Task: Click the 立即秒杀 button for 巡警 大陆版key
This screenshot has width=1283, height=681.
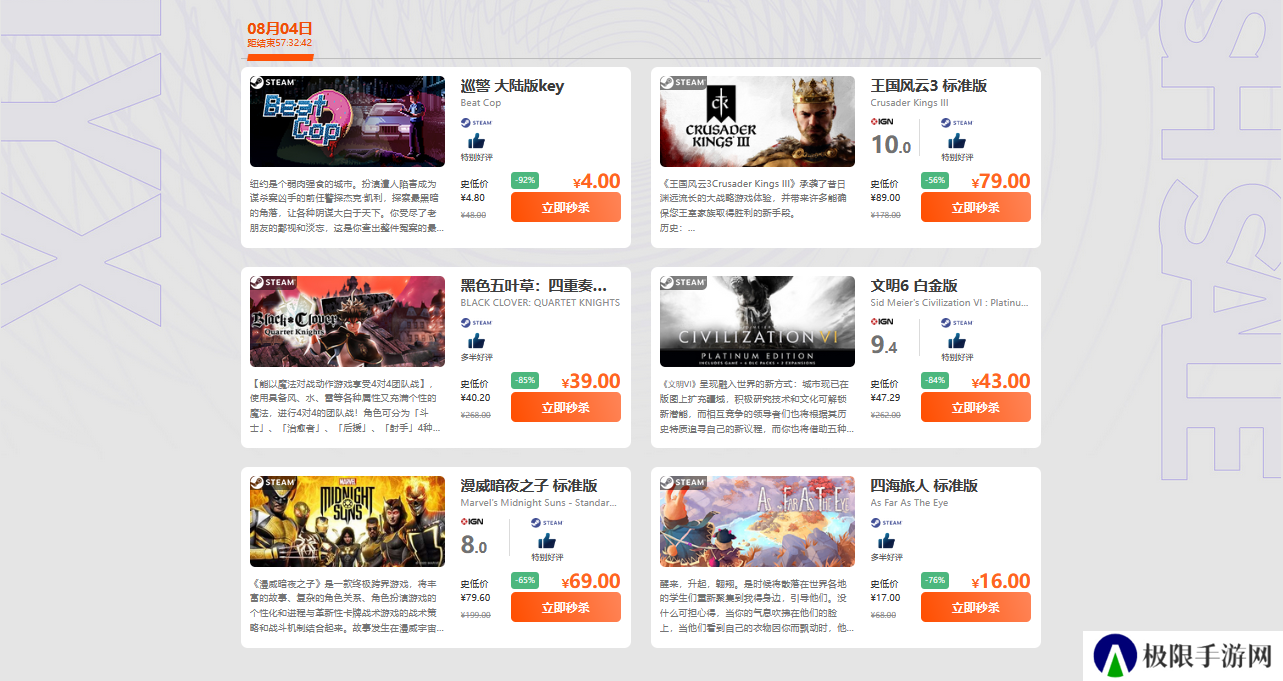Action: point(566,207)
